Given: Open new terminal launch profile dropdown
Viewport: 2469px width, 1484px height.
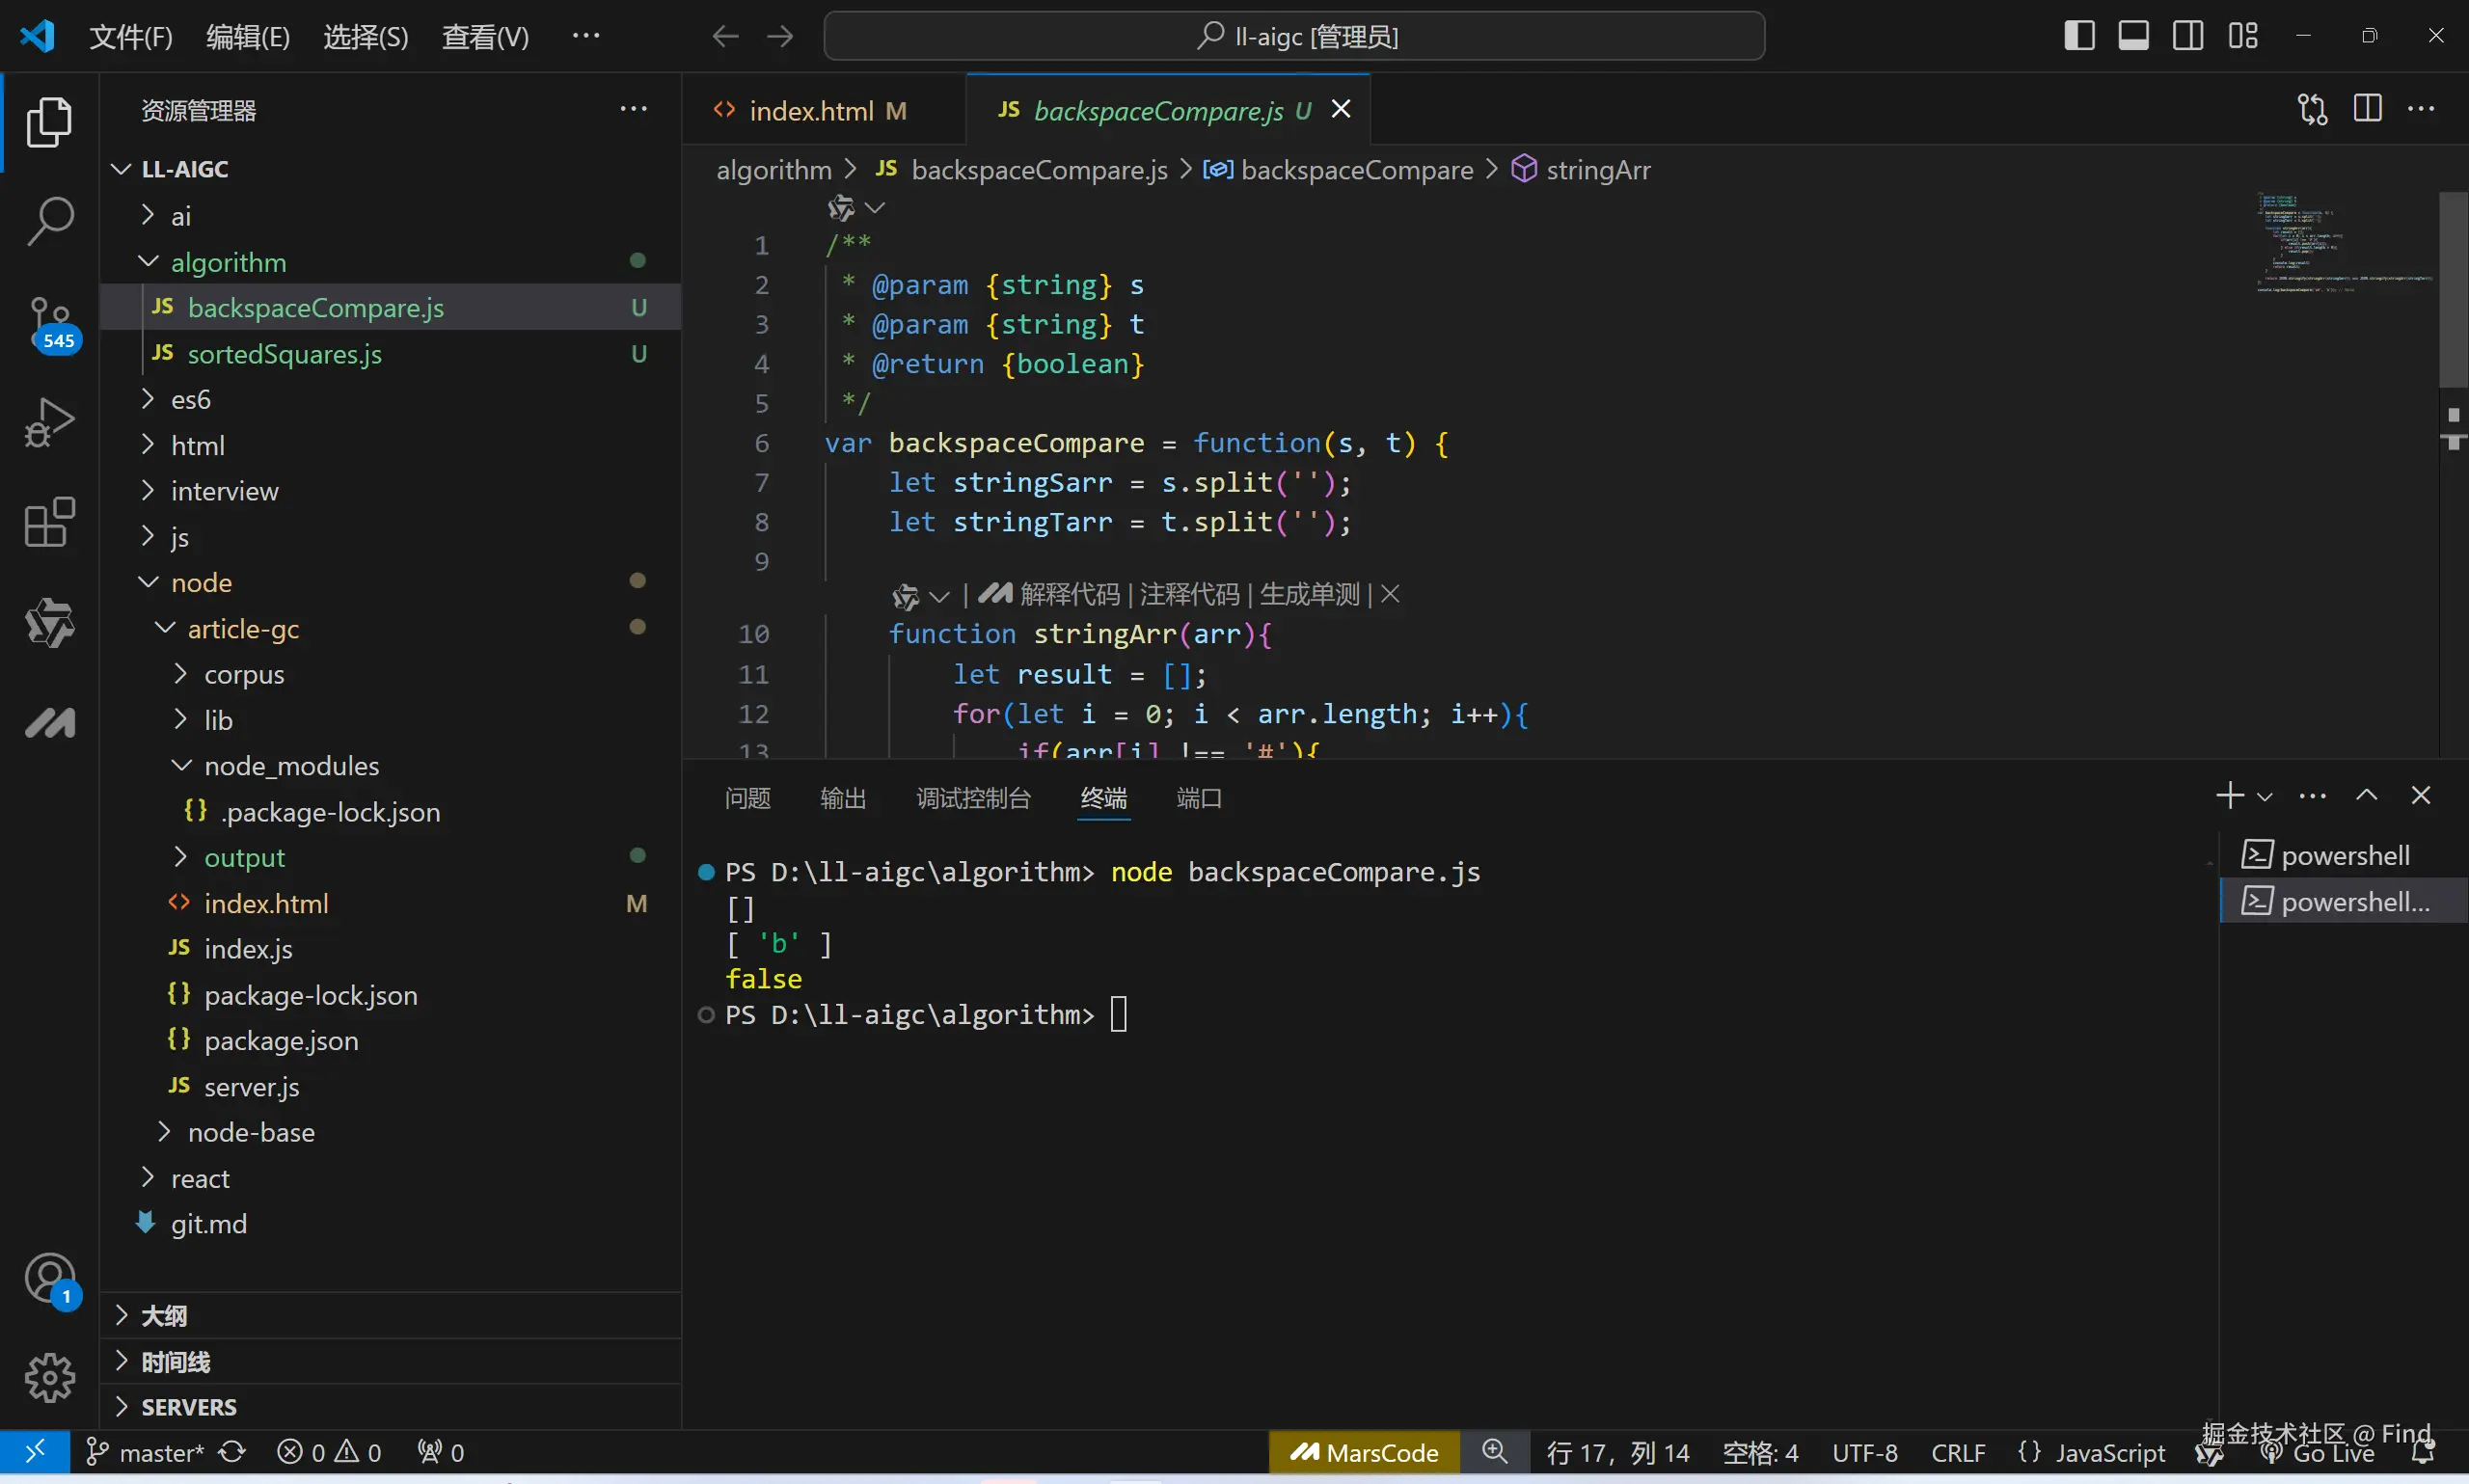Looking at the screenshot, I should [x=2266, y=797].
